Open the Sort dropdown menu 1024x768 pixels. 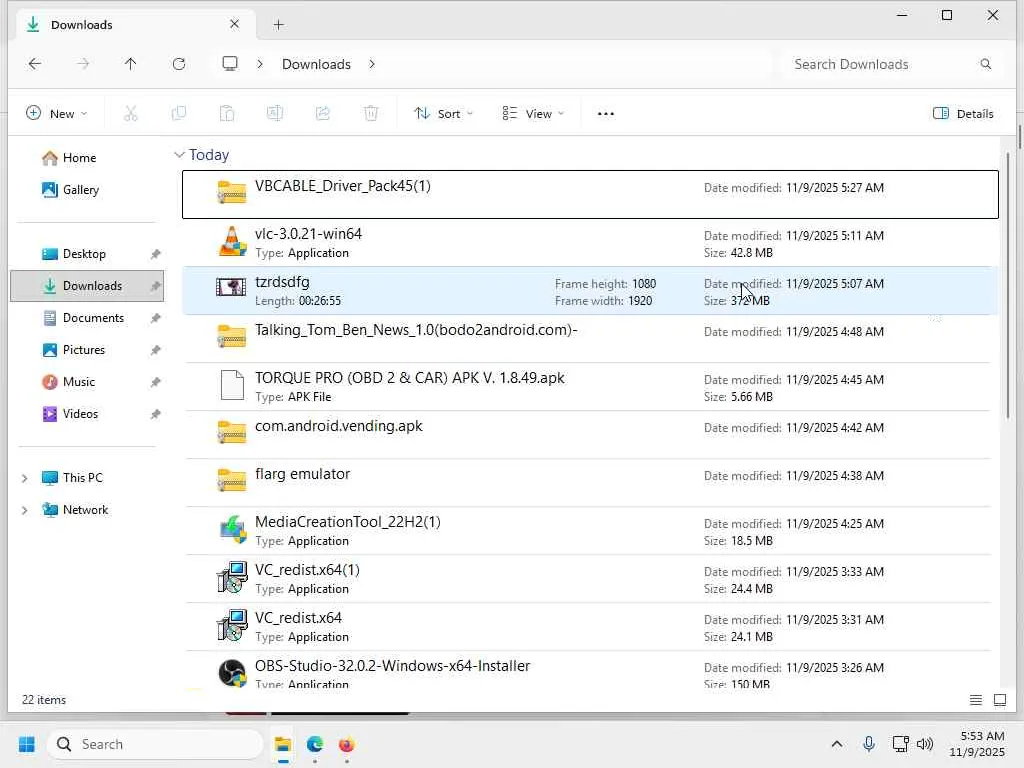(x=444, y=114)
